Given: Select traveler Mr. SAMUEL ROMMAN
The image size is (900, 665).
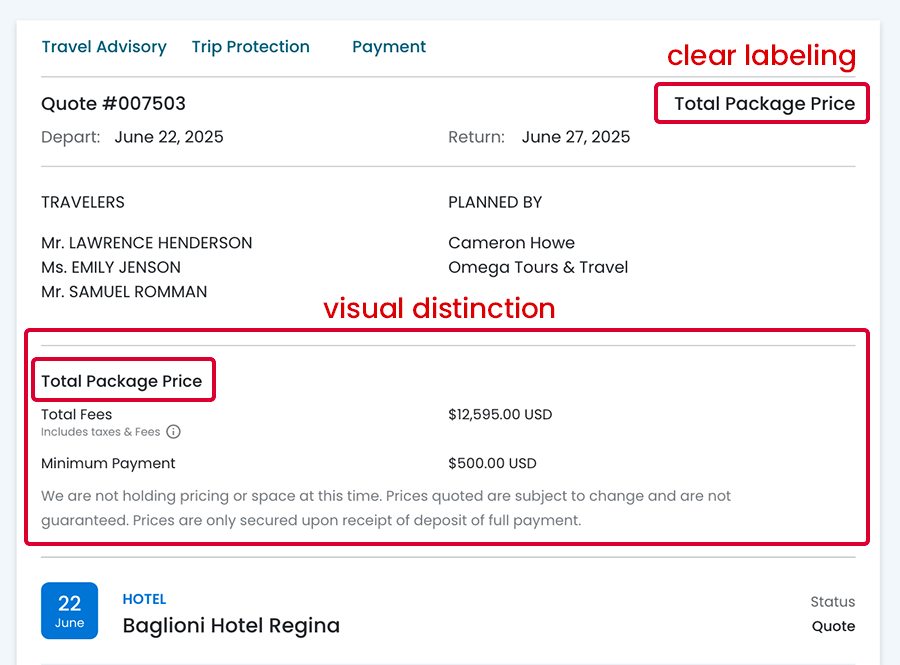Looking at the screenshot, I should point(124,292).
